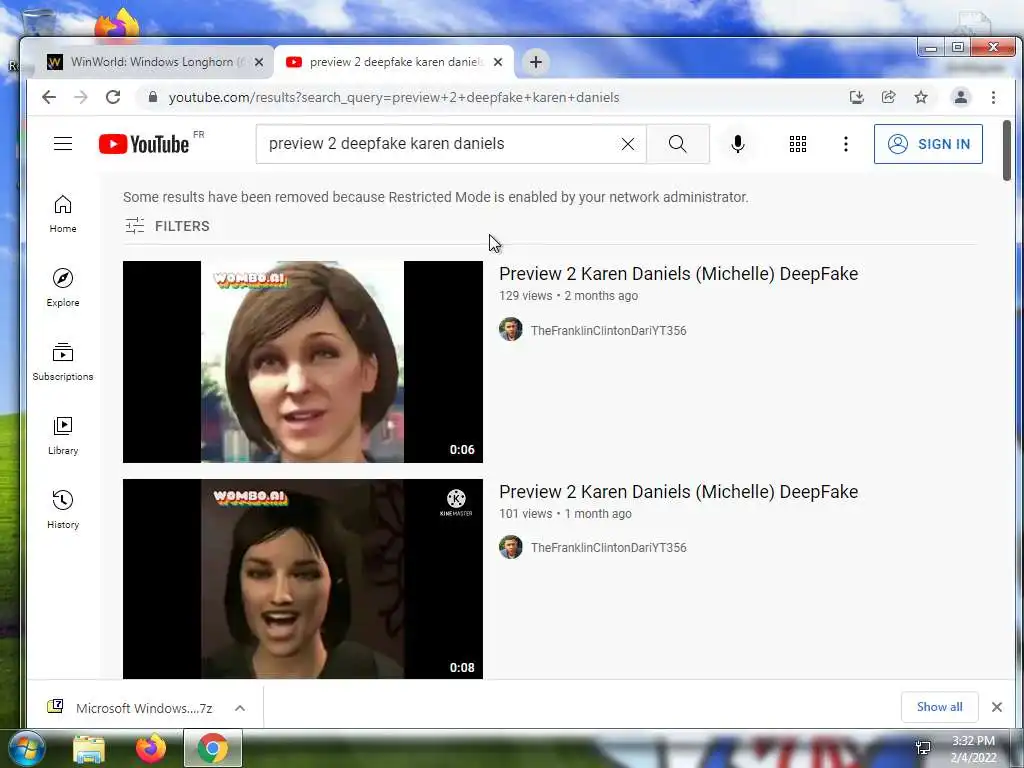This screenshot has height=768, width=1024.
Task: Close the YouTube search tab
Action: pyautogui.click(x=498, y=62)
